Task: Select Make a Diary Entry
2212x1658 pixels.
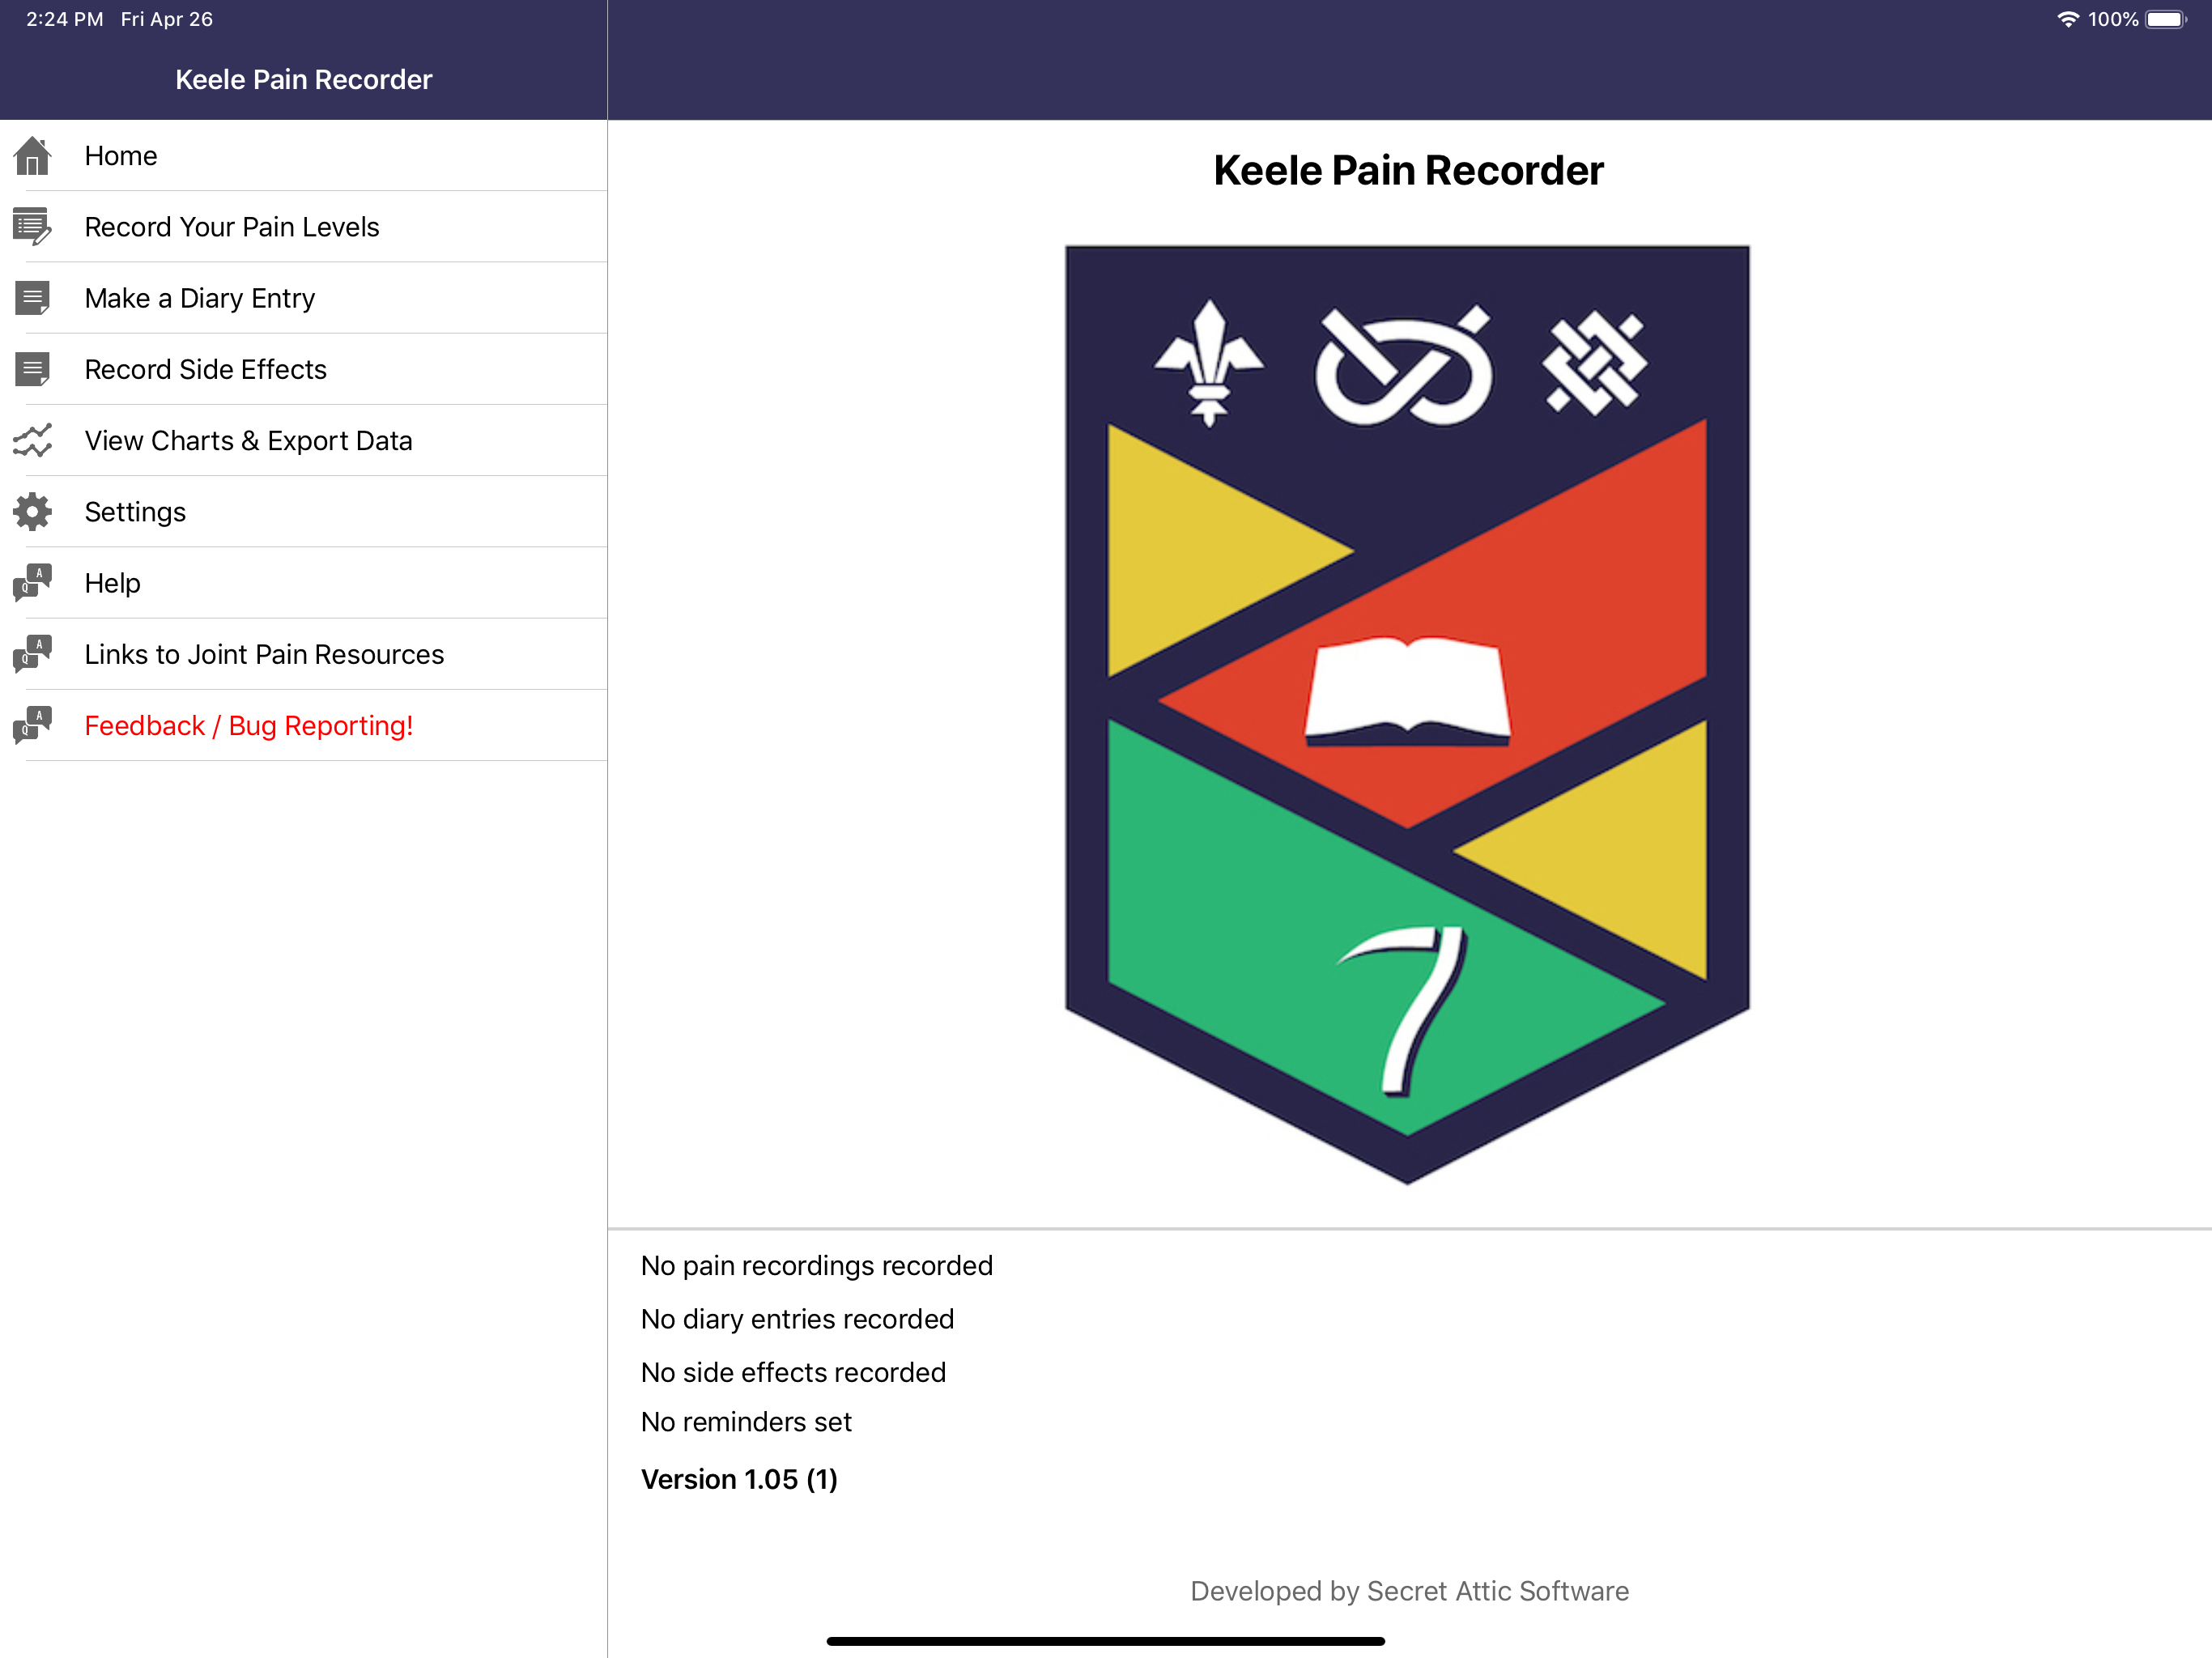Action: click(304, 298)
